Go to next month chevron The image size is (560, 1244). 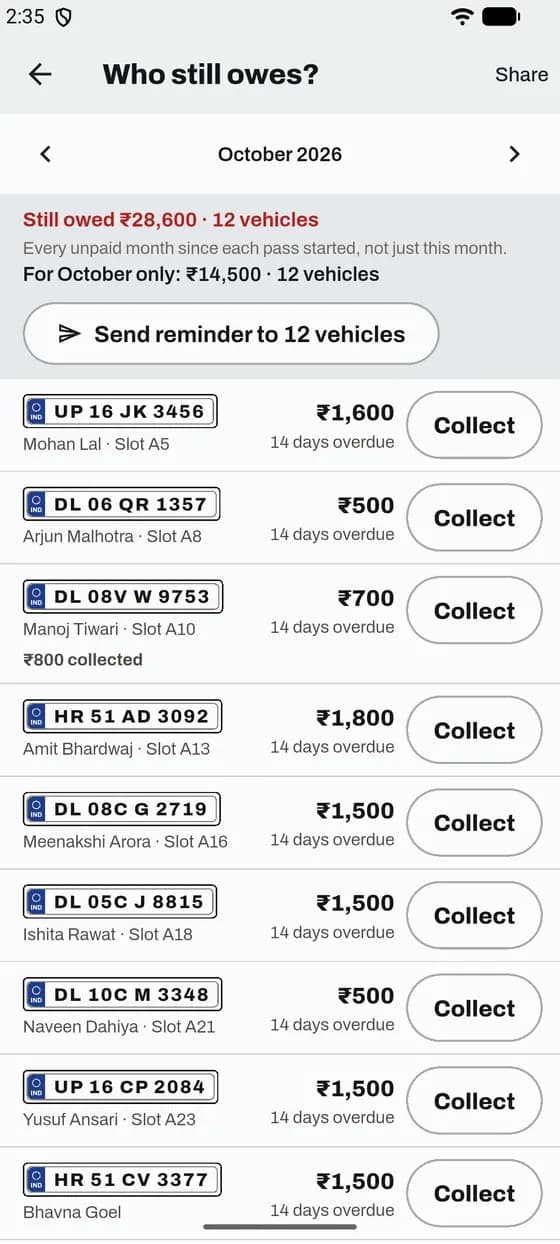(x=514, y=154)
